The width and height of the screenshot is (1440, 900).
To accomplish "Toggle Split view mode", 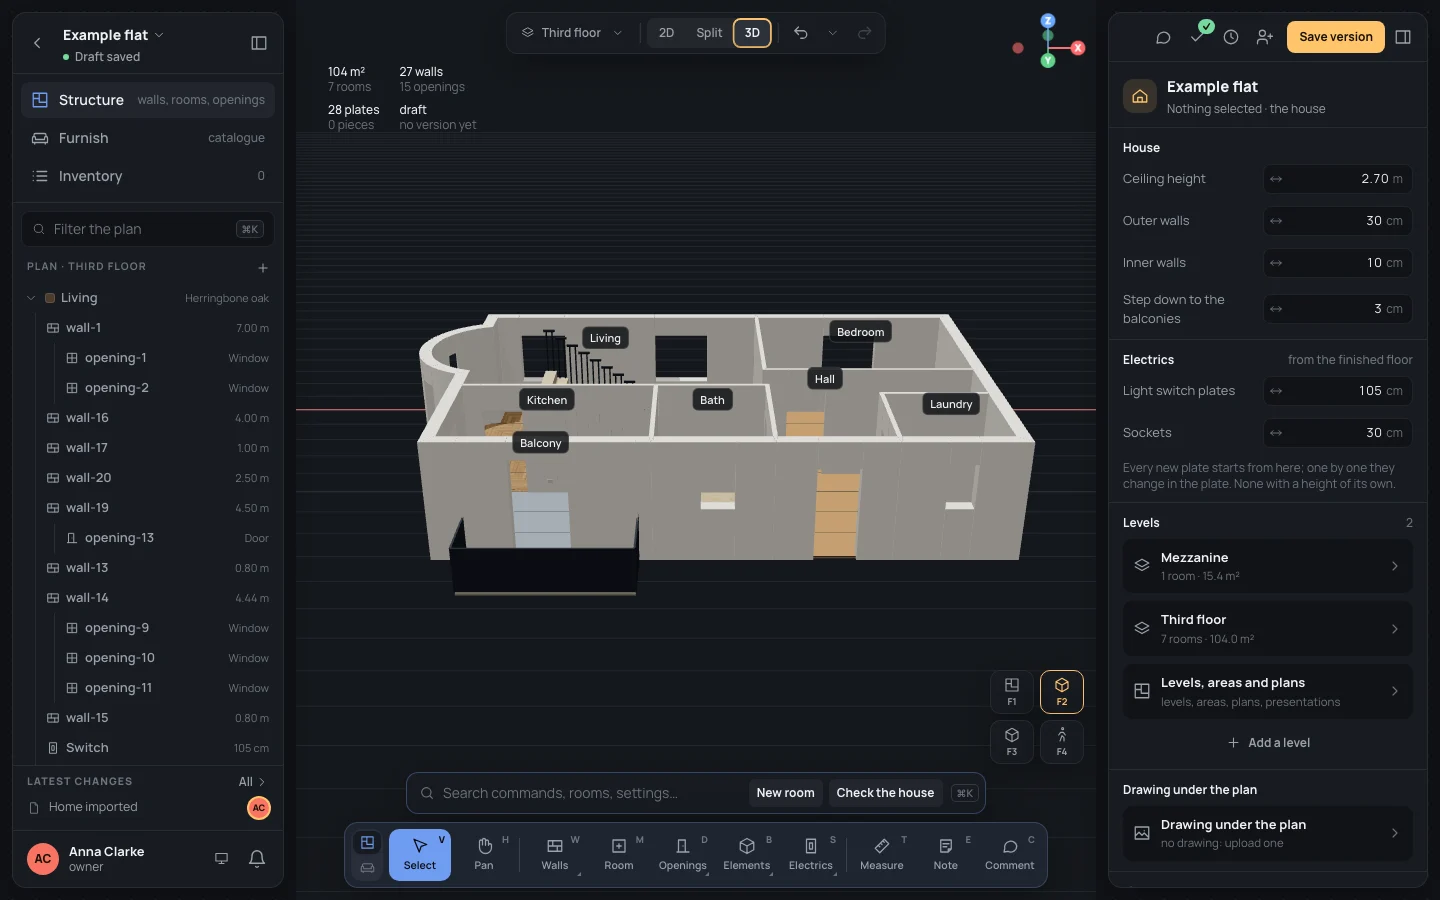I will (x=709, y=33).
